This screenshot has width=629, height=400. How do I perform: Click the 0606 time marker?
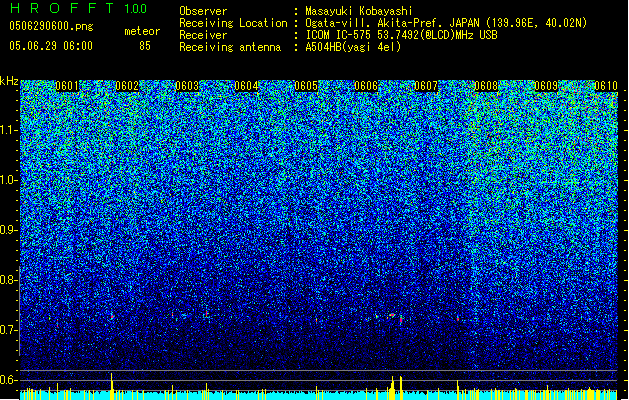(366, 86)
